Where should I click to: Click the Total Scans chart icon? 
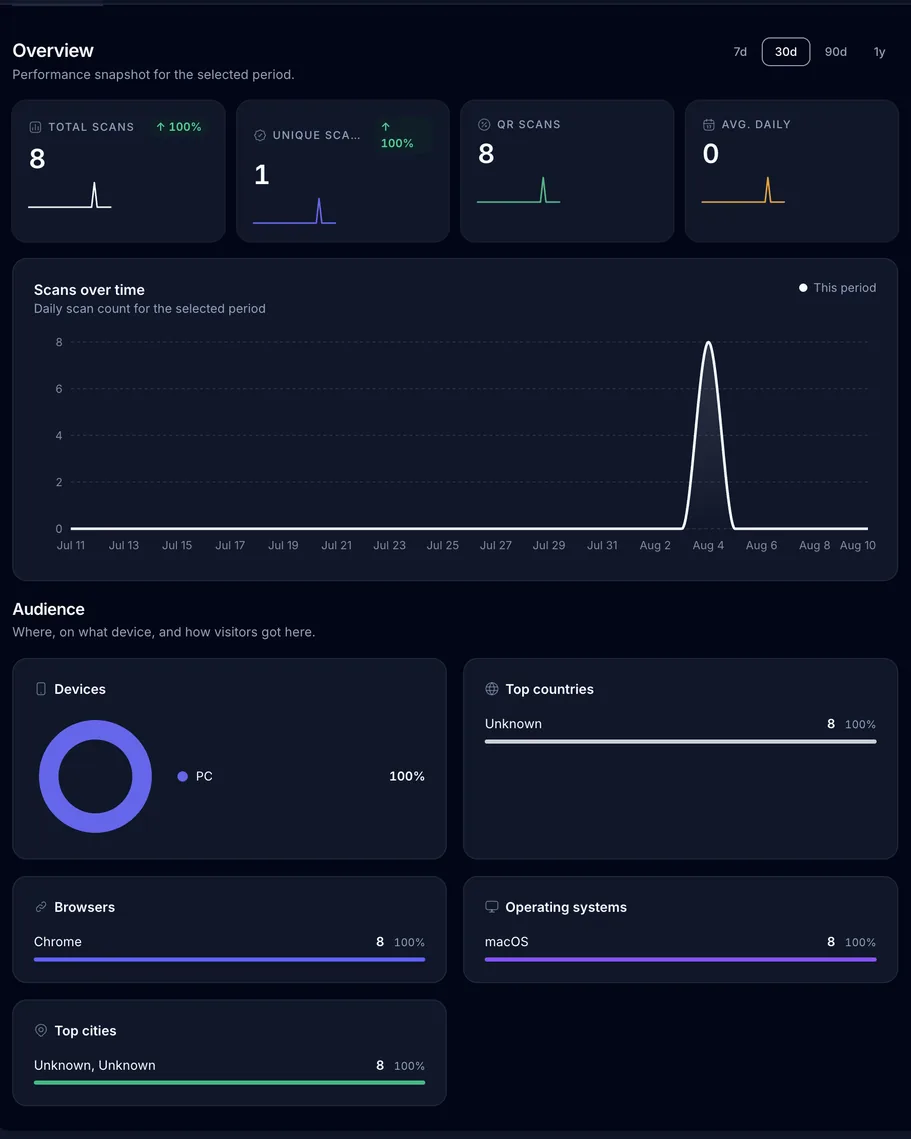(35, 127)
